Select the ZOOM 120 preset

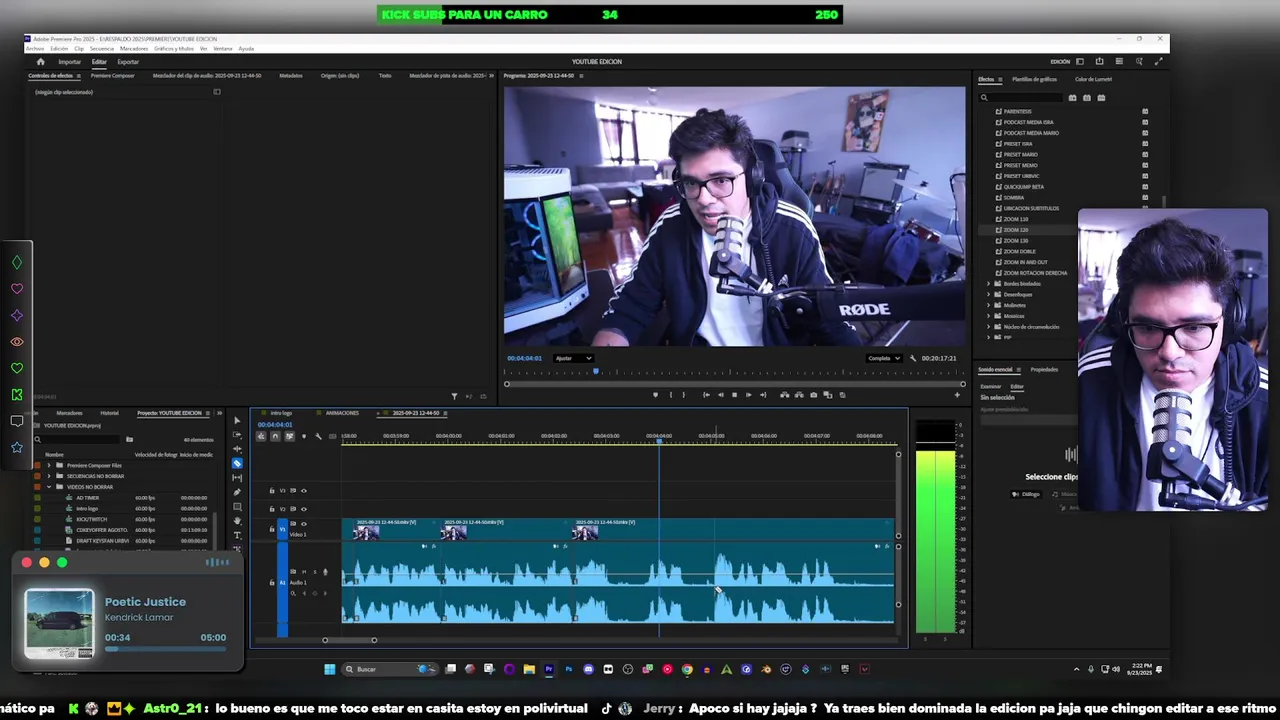[x=1015, y=230]
